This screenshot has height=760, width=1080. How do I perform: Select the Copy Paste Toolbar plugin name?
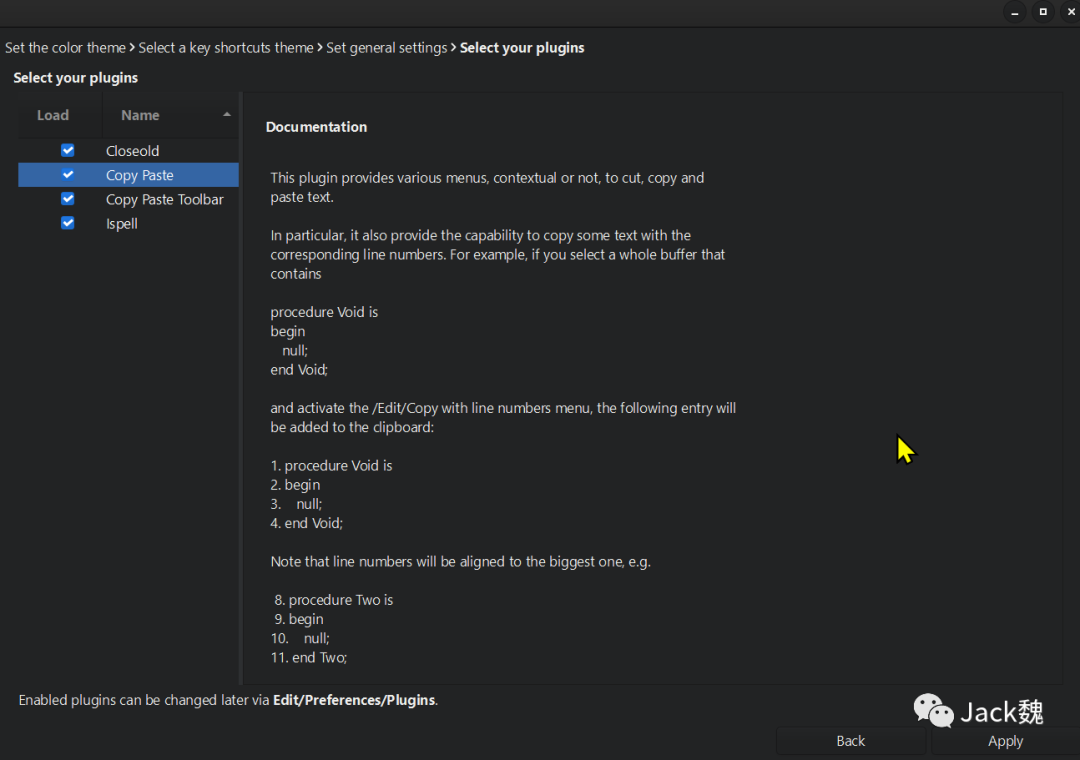(164, 199)
